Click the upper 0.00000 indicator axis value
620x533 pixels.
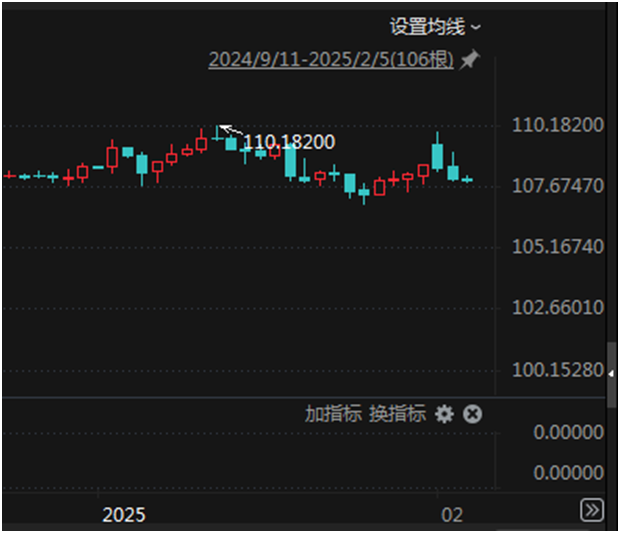[569, 432]
